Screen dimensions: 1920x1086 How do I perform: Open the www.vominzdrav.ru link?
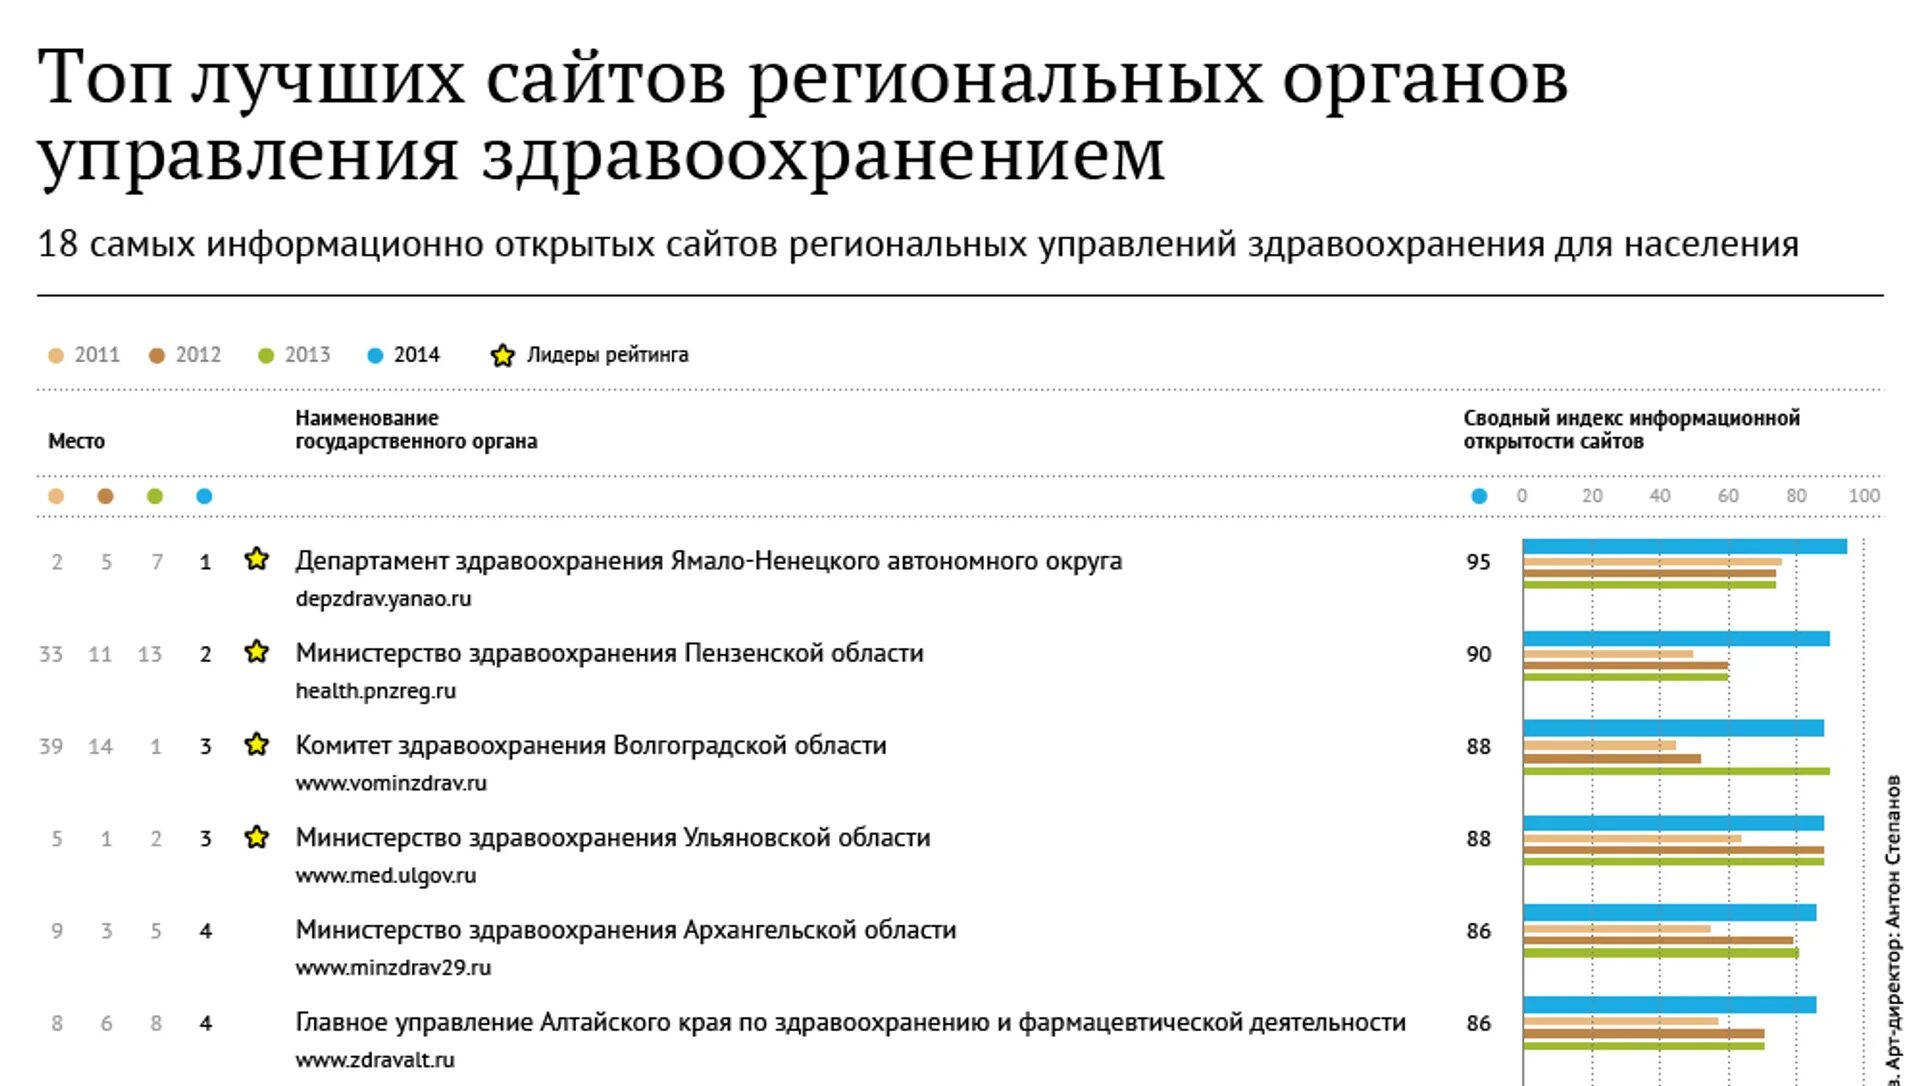(x=391, y=783)
